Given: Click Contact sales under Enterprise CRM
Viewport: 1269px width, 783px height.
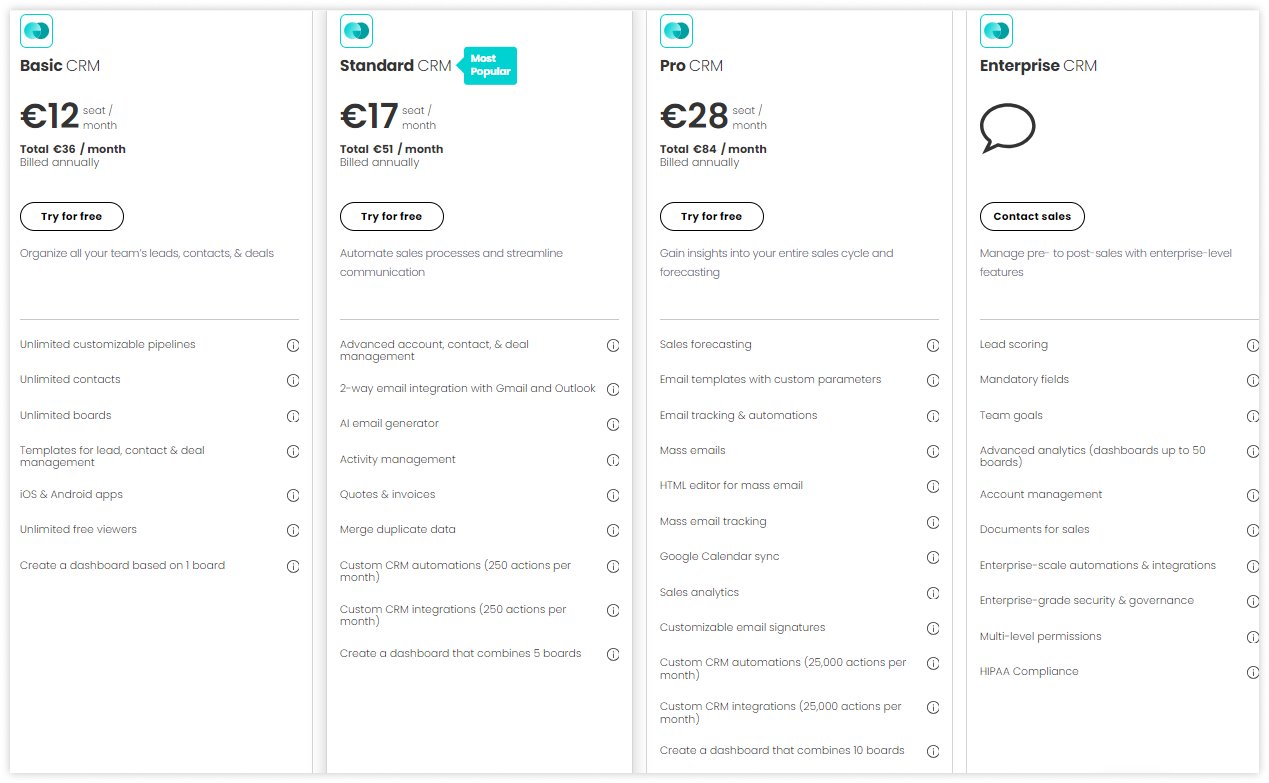Looking at the screenshot, I should [x=1032, y=216].
